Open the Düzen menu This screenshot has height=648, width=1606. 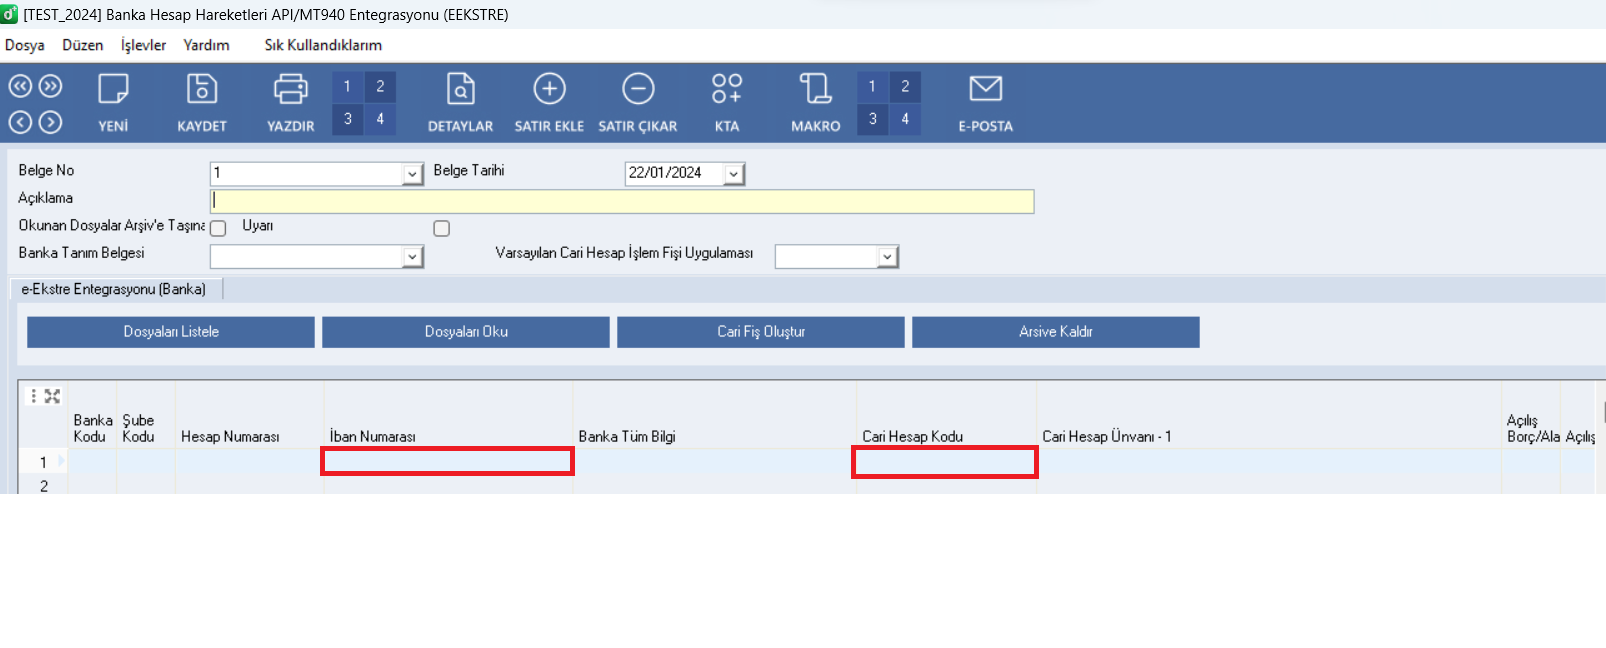(x=83, y=45)
